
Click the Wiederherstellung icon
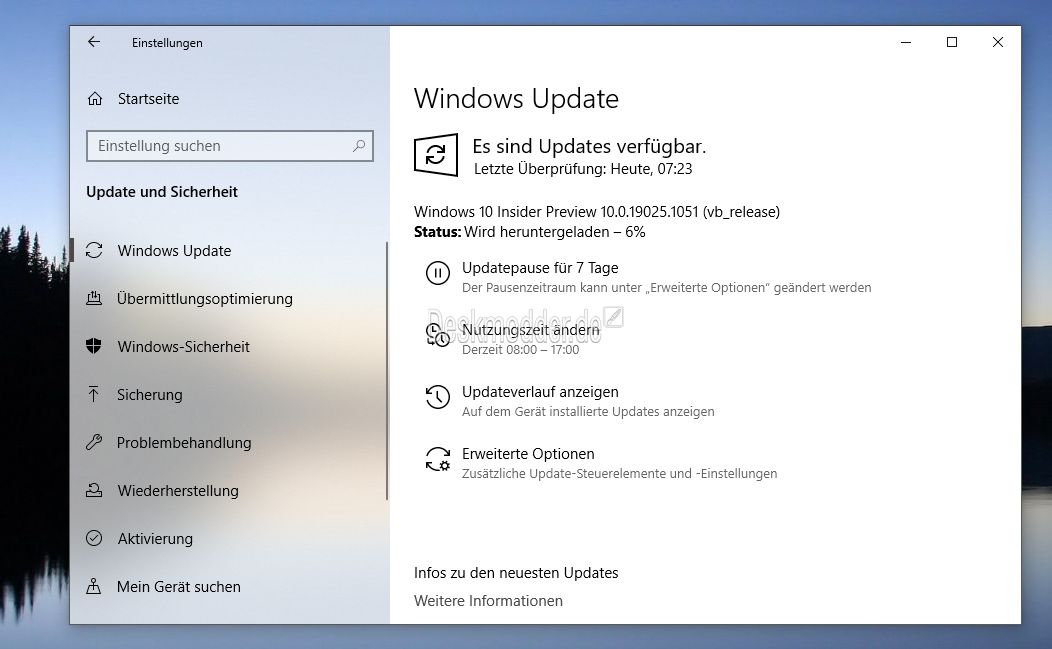[x=94, y=491]
